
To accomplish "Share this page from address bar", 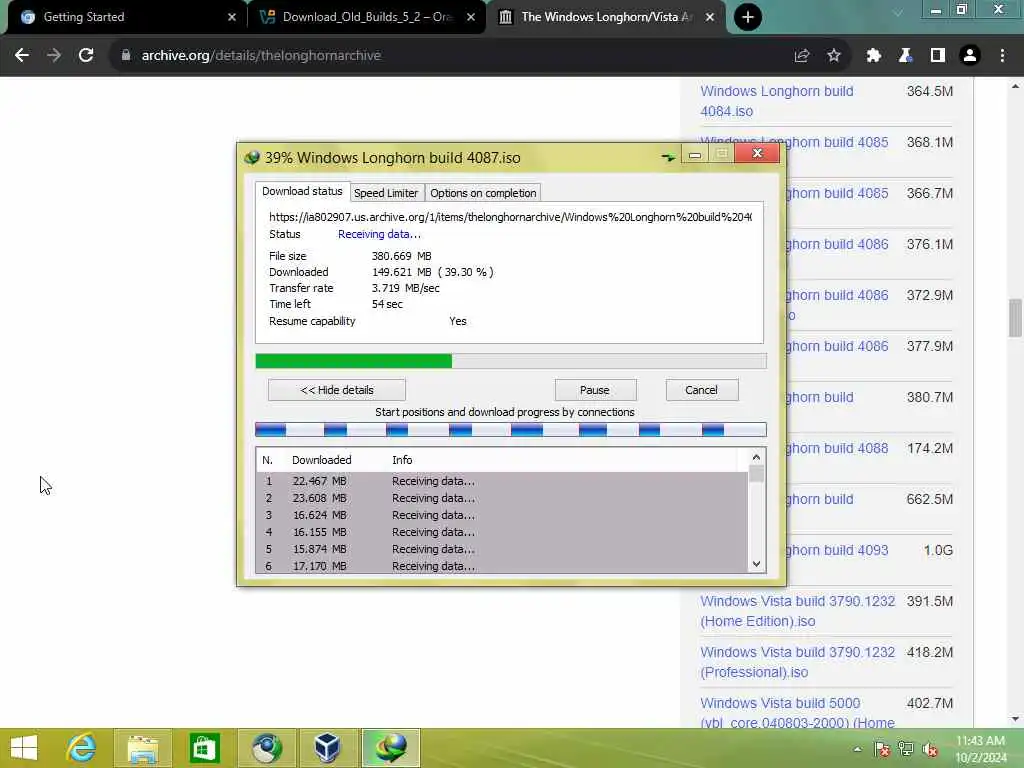I will point(802,56).
